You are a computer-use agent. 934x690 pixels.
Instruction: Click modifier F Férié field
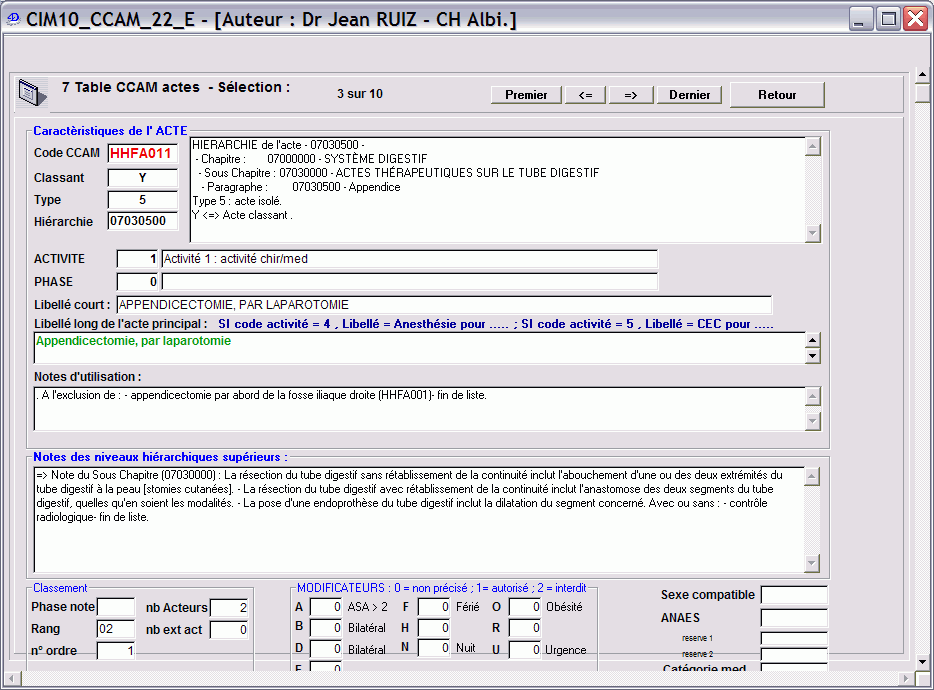(x=434, y=607)
